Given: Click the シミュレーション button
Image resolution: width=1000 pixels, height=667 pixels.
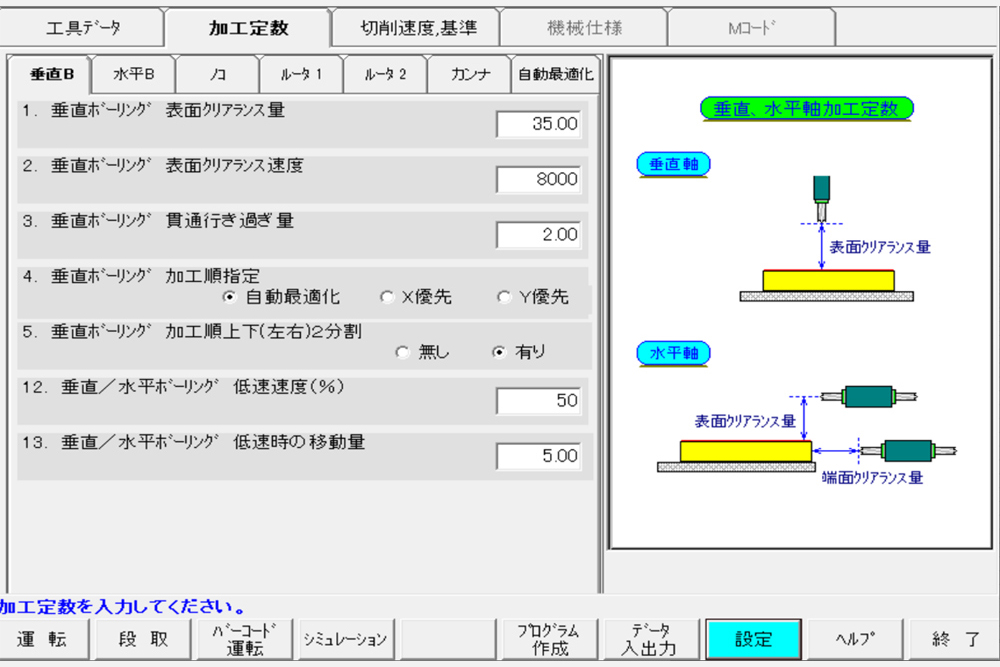Looking at the screenshot, I should coord(345,640).
